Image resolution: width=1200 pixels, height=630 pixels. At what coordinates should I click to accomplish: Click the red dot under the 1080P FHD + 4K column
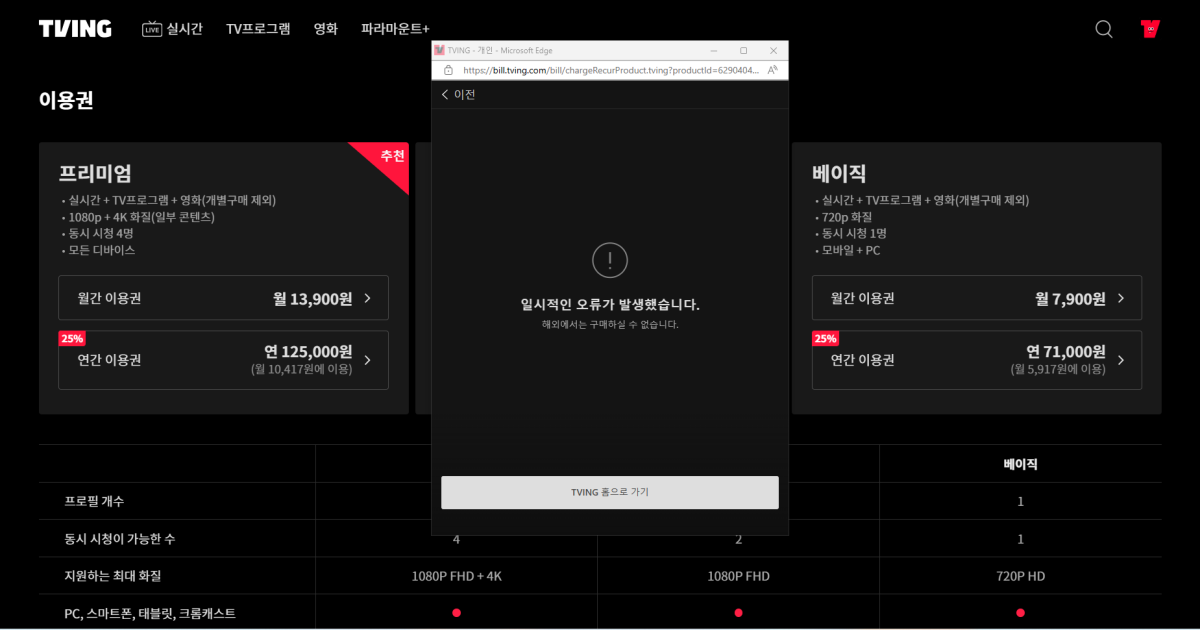(456, 613)
